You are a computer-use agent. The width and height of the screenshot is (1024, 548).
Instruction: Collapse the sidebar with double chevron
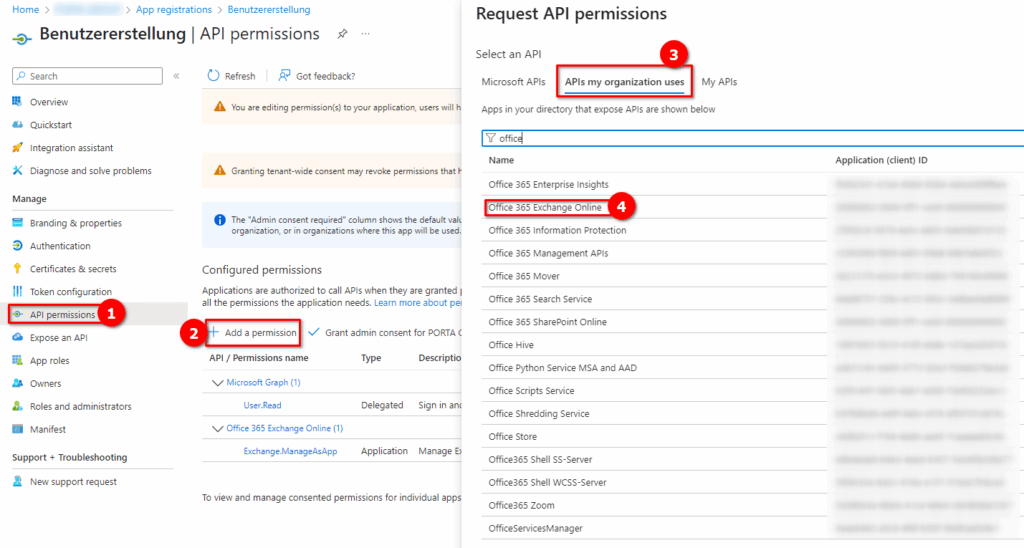[176, 76]
